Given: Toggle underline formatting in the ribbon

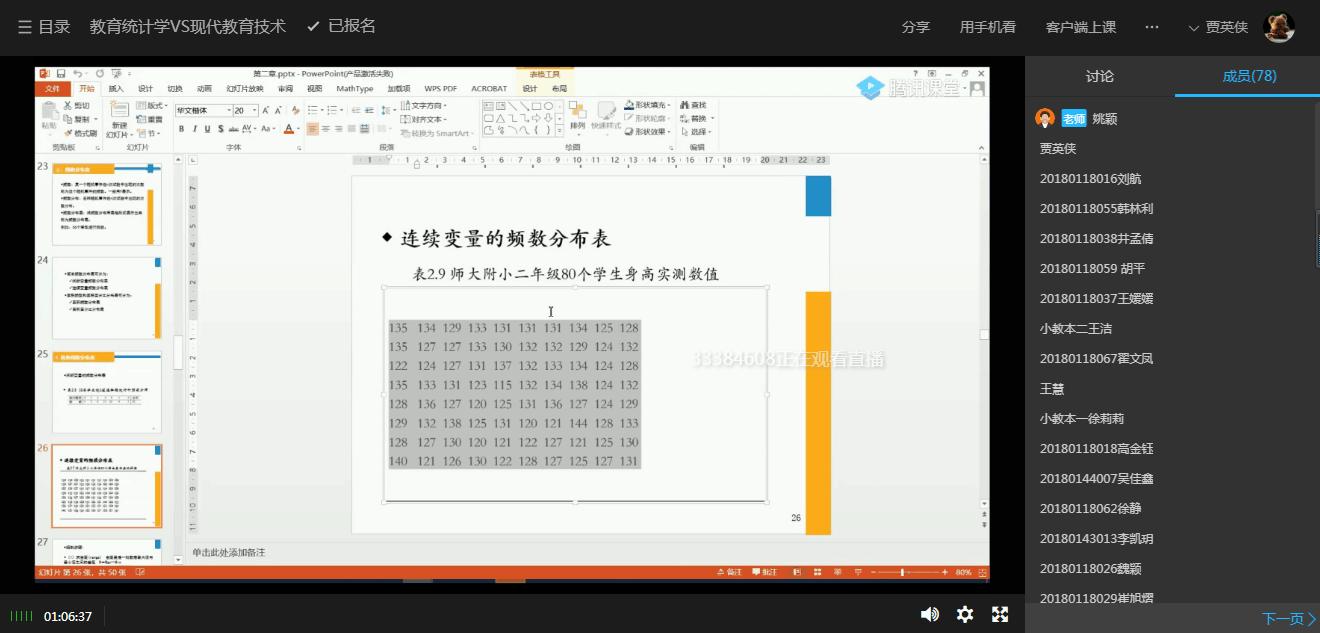Looking at the screenshot, I should [207, 129].
